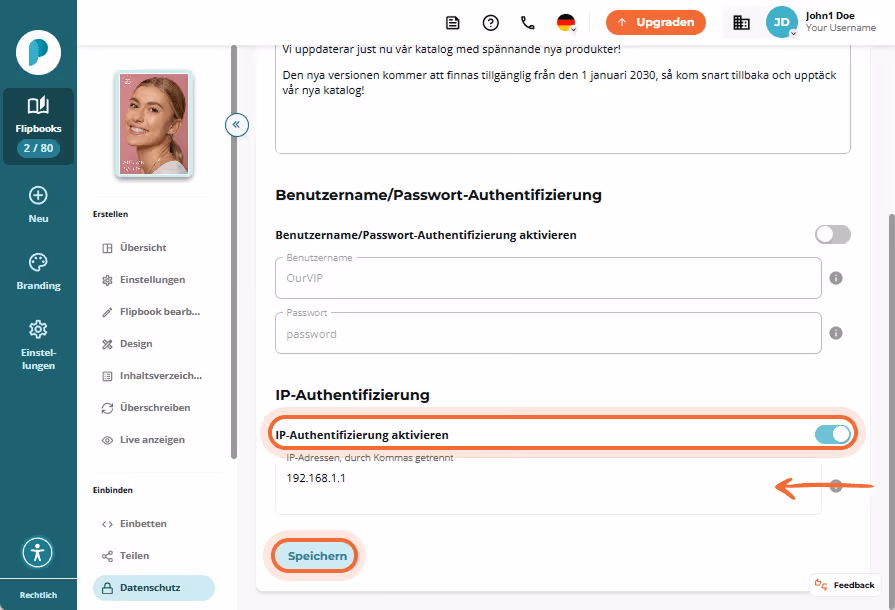895x610 pixels.
Task: Click the Upgraden button
Action: coord(655,22)
